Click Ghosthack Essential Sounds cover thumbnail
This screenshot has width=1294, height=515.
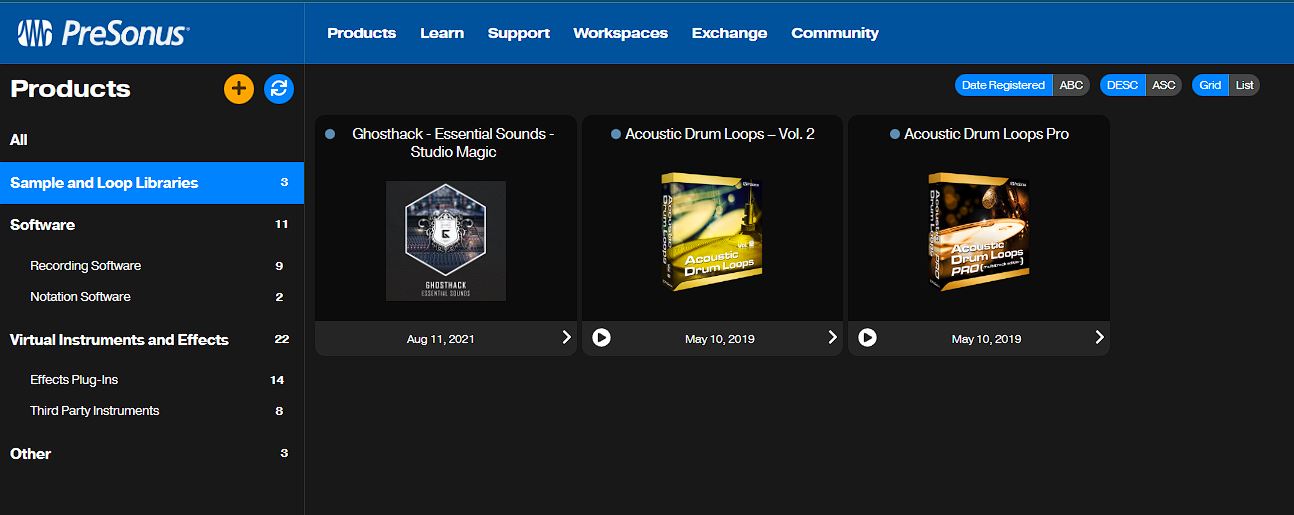click(446, 241)
